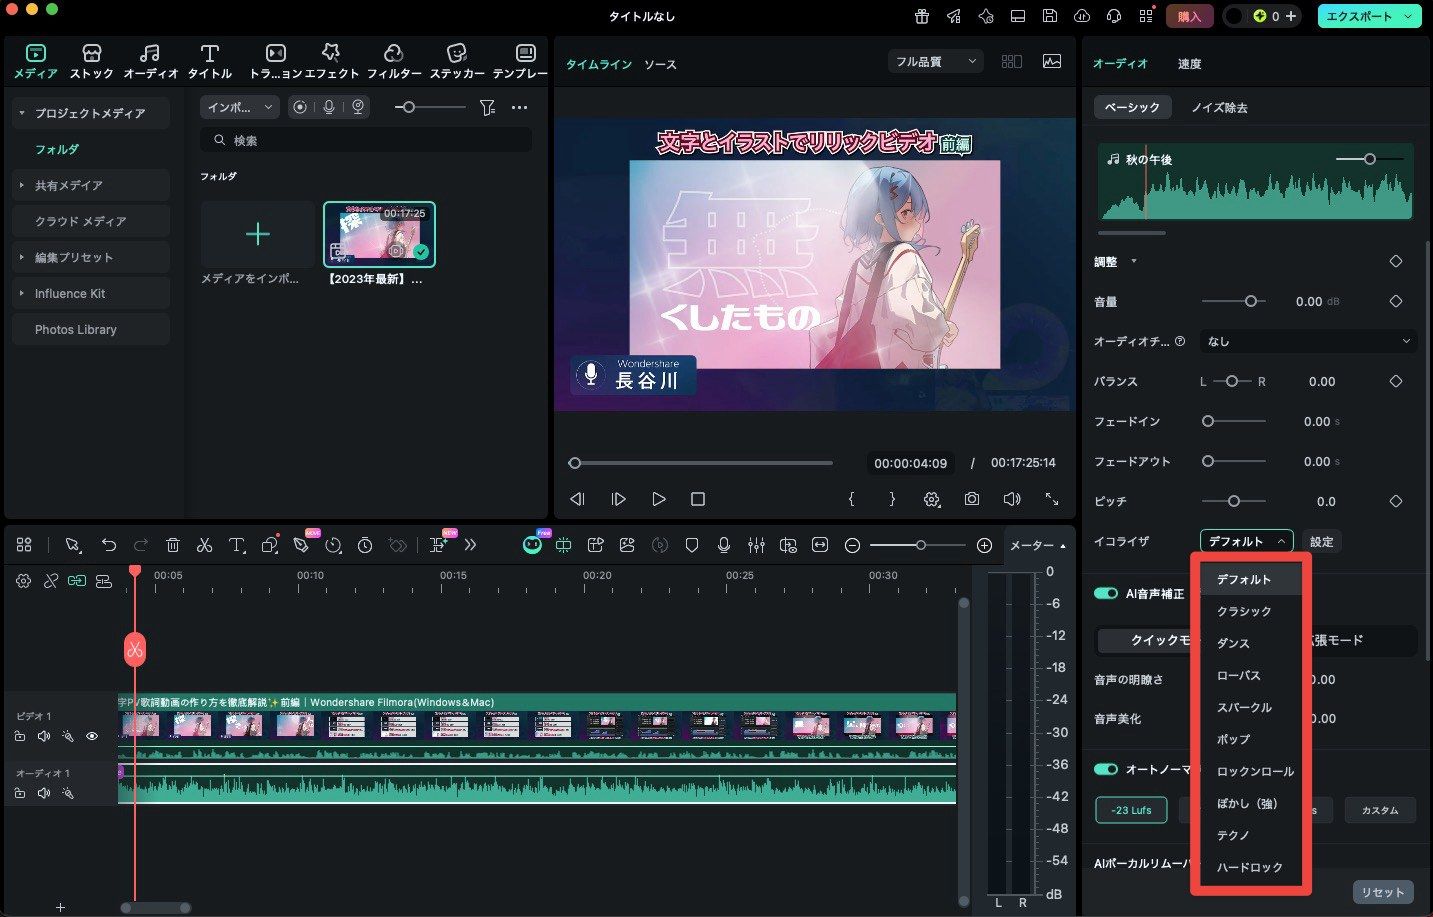Viewport: 1433px width, 917px height.
Task: Open the Titles tab
Action: [x=210, y=61]
